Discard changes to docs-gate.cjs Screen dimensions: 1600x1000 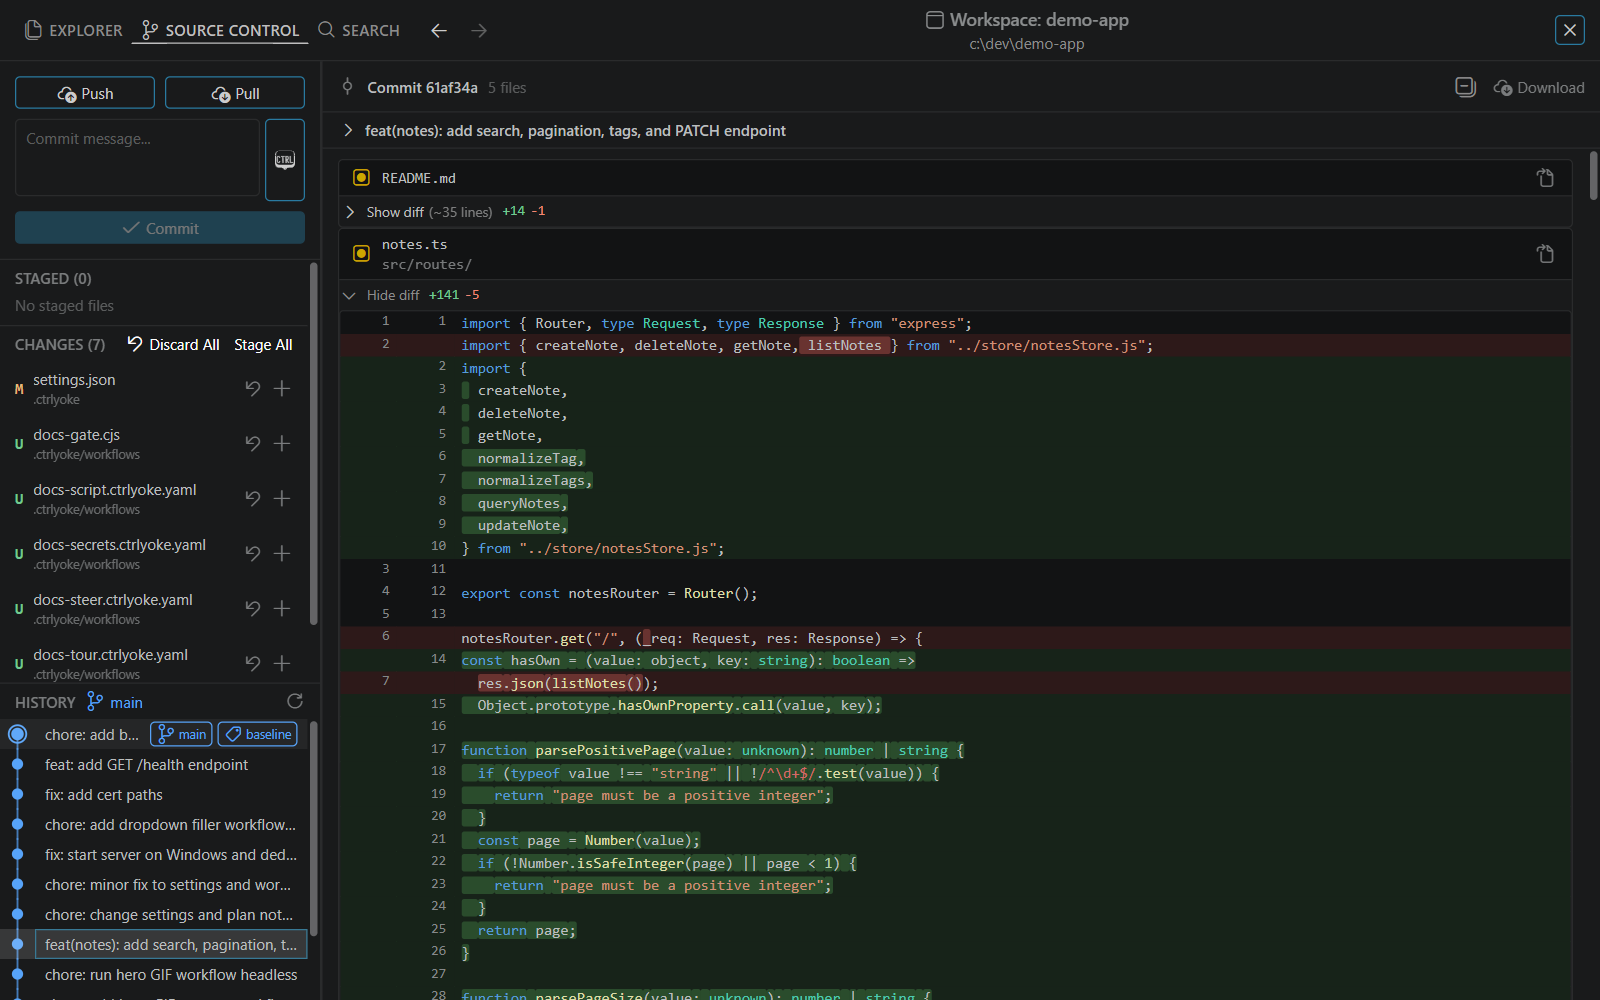tap(253, 443)
